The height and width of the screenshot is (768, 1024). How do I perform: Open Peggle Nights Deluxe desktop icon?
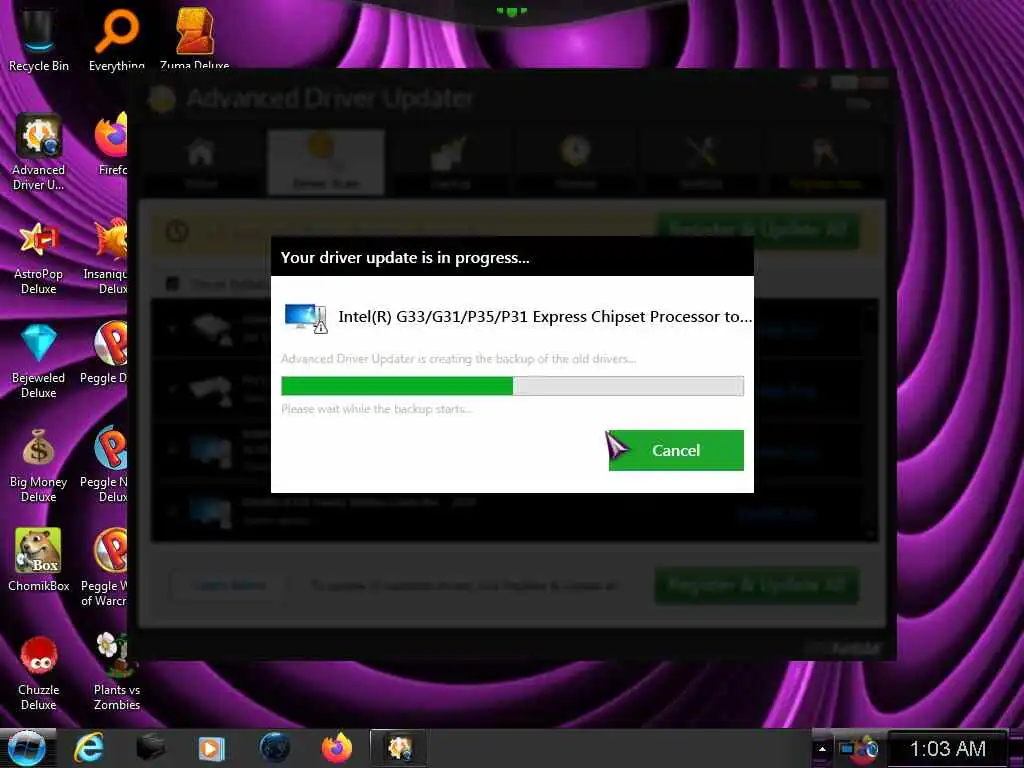[x=106, y=465]
